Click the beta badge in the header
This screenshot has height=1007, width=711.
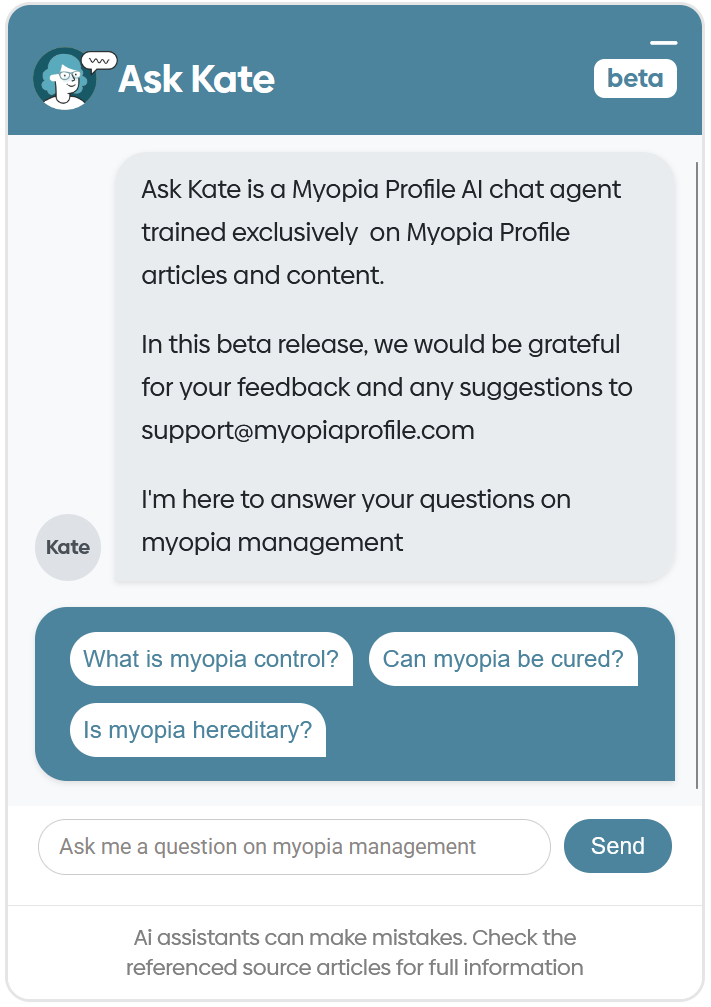click(x=635, y=79)
